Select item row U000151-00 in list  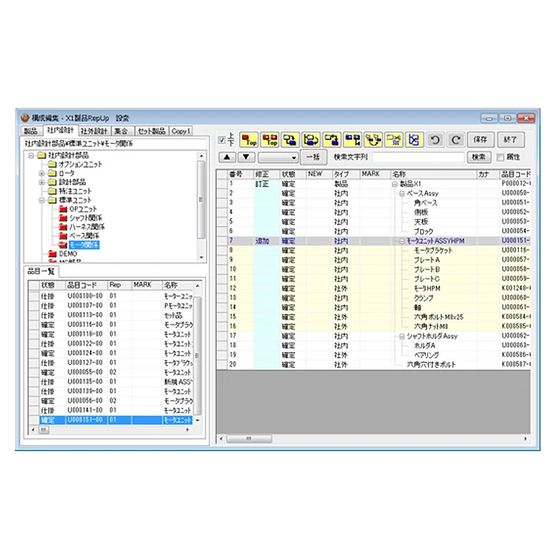(x=111, y=420)
